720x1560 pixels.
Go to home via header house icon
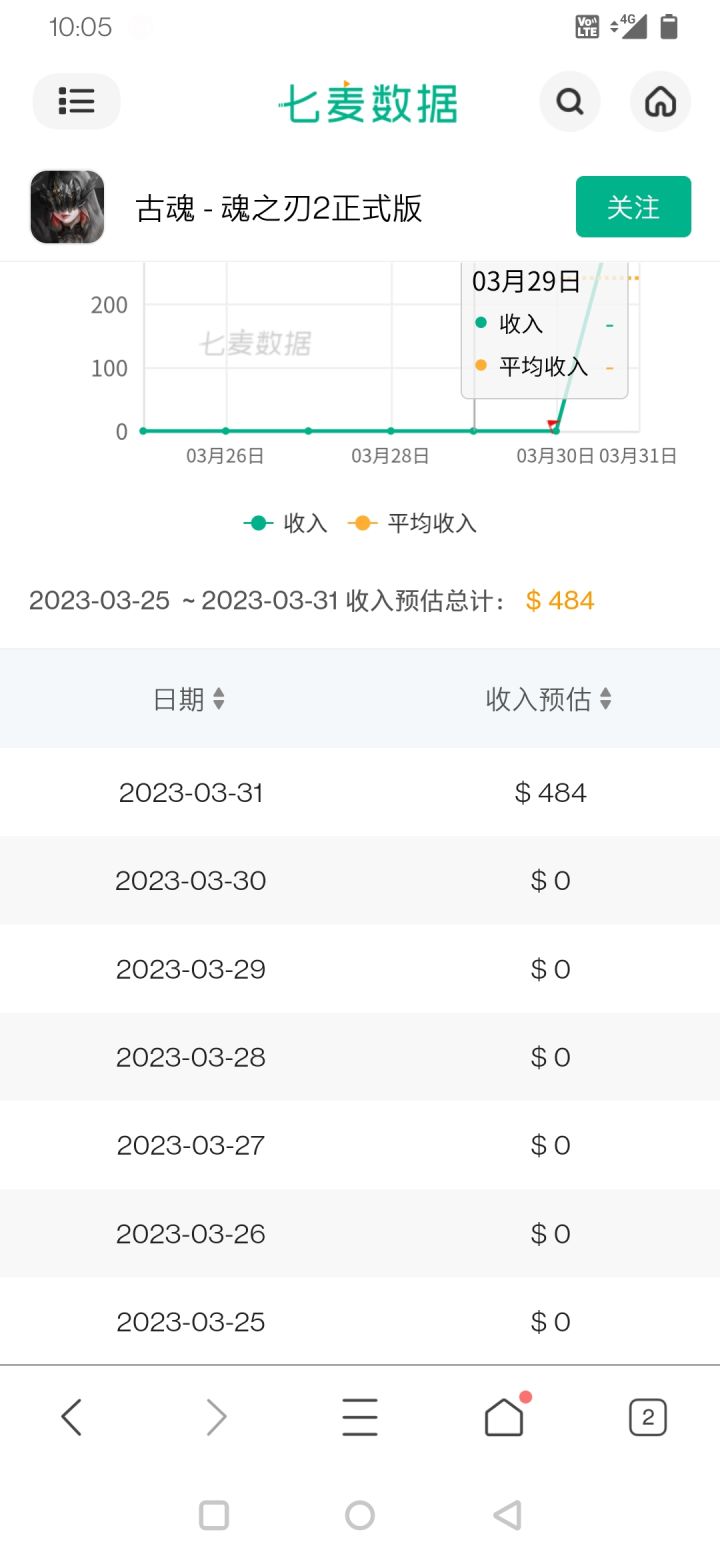coord(660,101)
